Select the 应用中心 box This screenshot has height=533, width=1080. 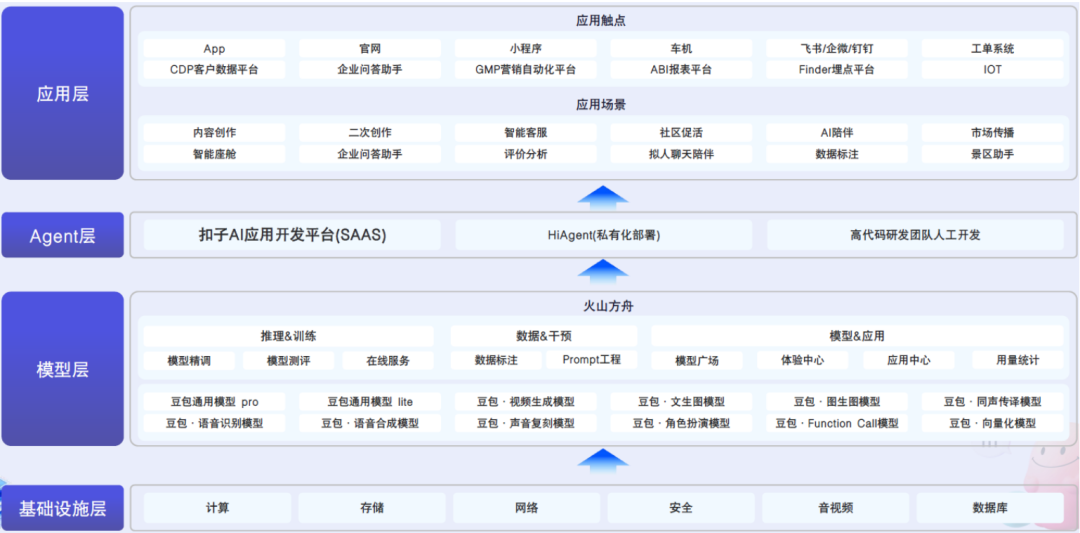(908, 360)
